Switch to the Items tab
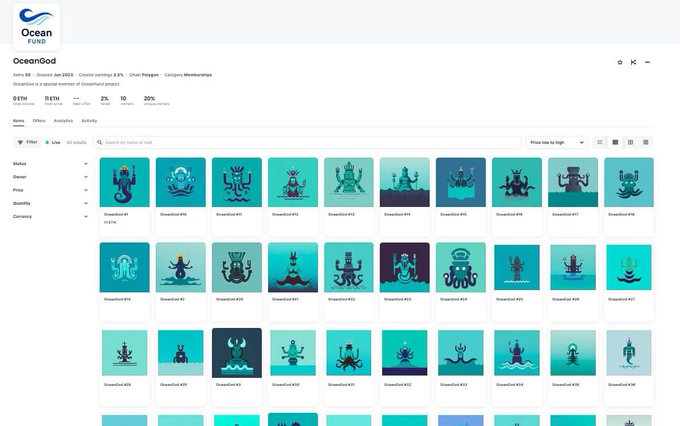The width and height of the screenshot is (680, 426). pos(19,121)
